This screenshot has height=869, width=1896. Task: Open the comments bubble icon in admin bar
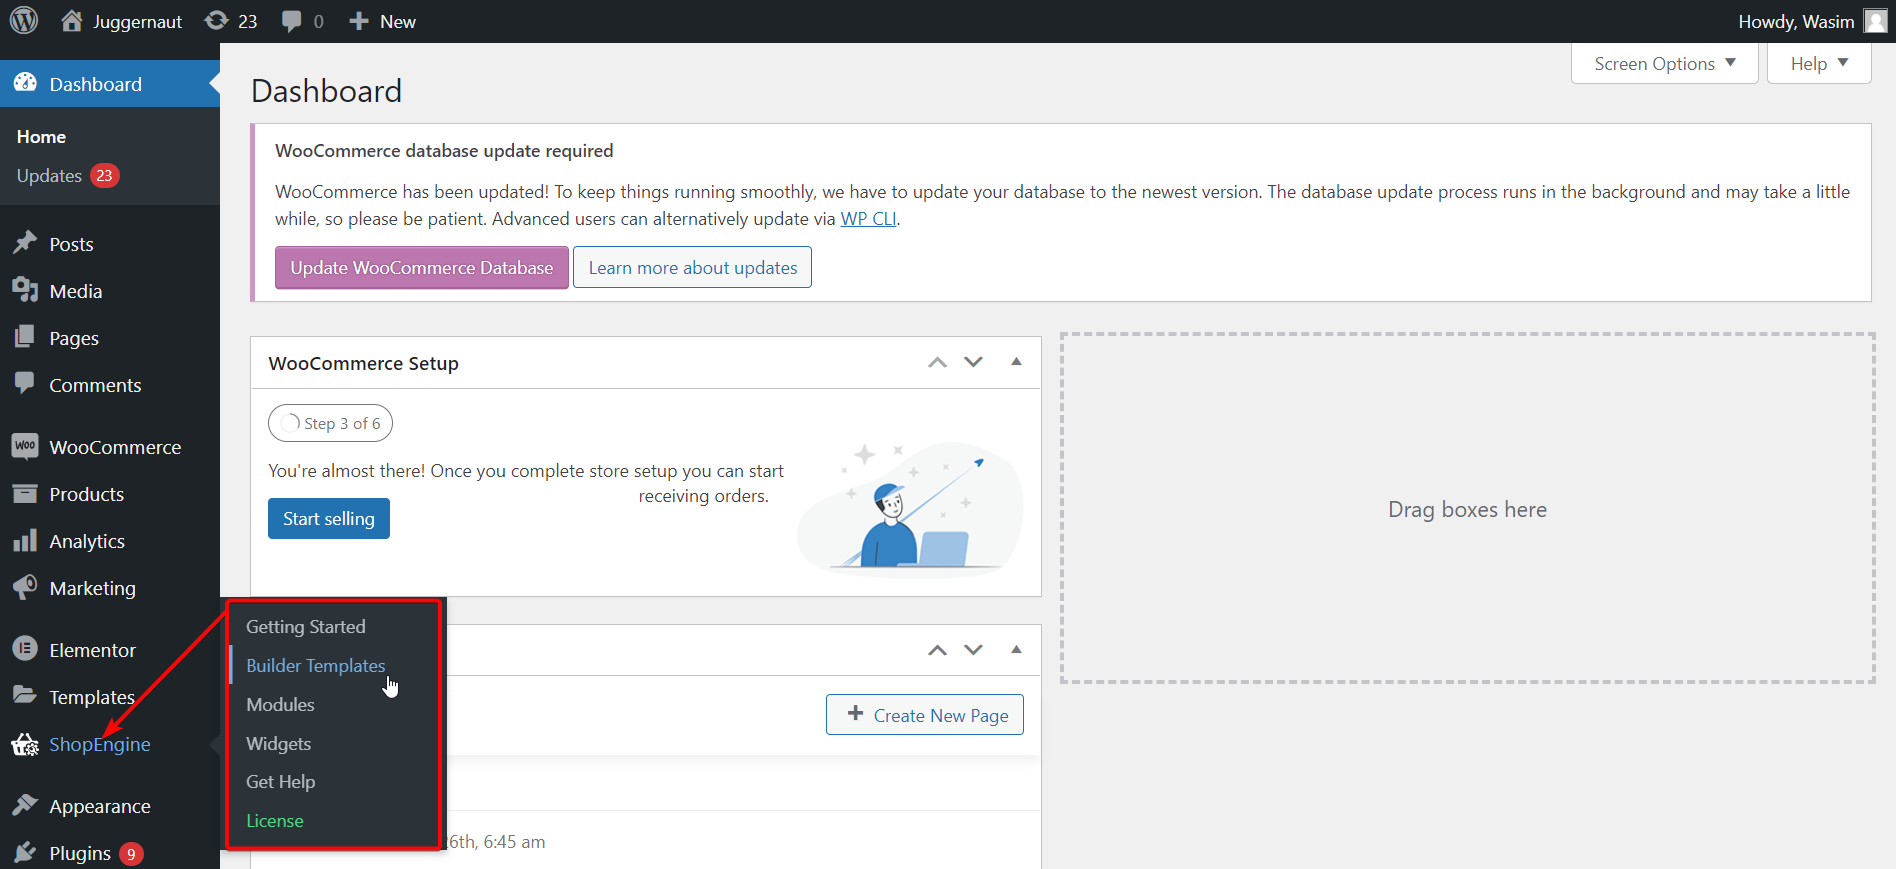click(292, 21)
